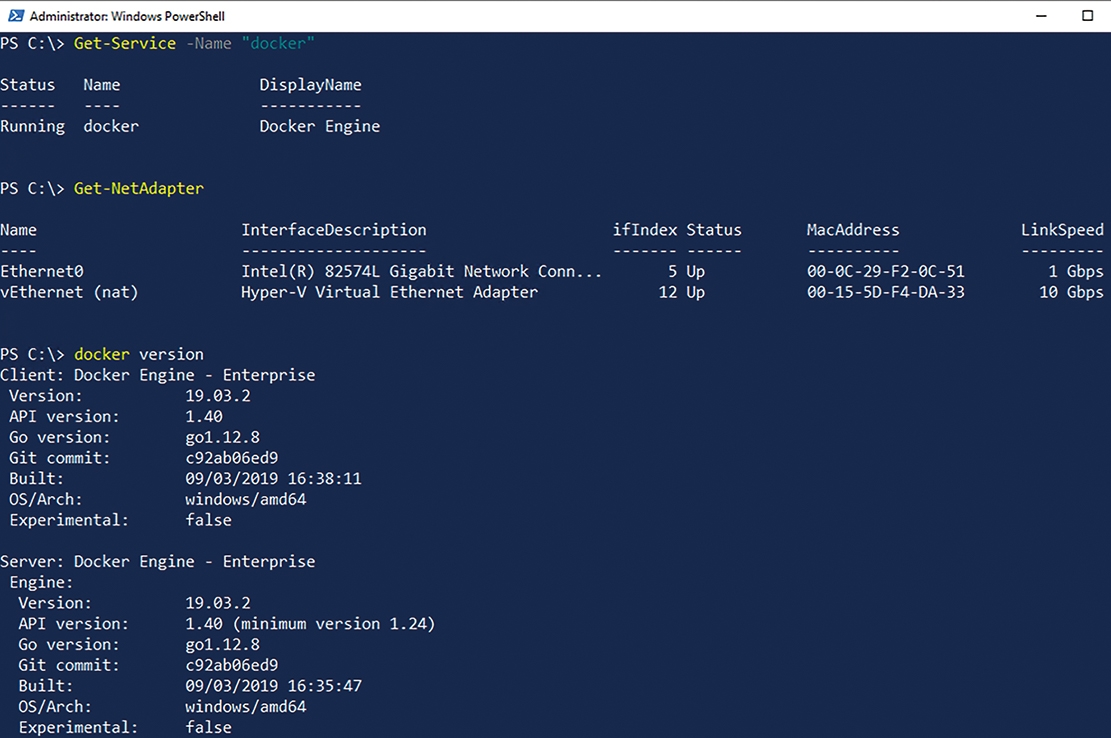Click the 'Running' status value
This screenshot has width=1111, height=738.
(33, 127)
